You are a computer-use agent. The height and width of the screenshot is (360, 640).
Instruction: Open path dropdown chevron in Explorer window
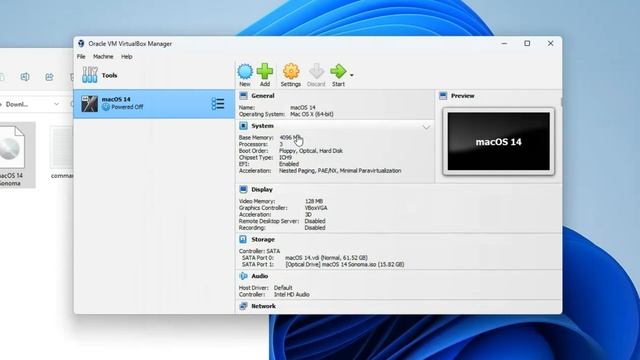pyautogui.click(x=56, y=104)
